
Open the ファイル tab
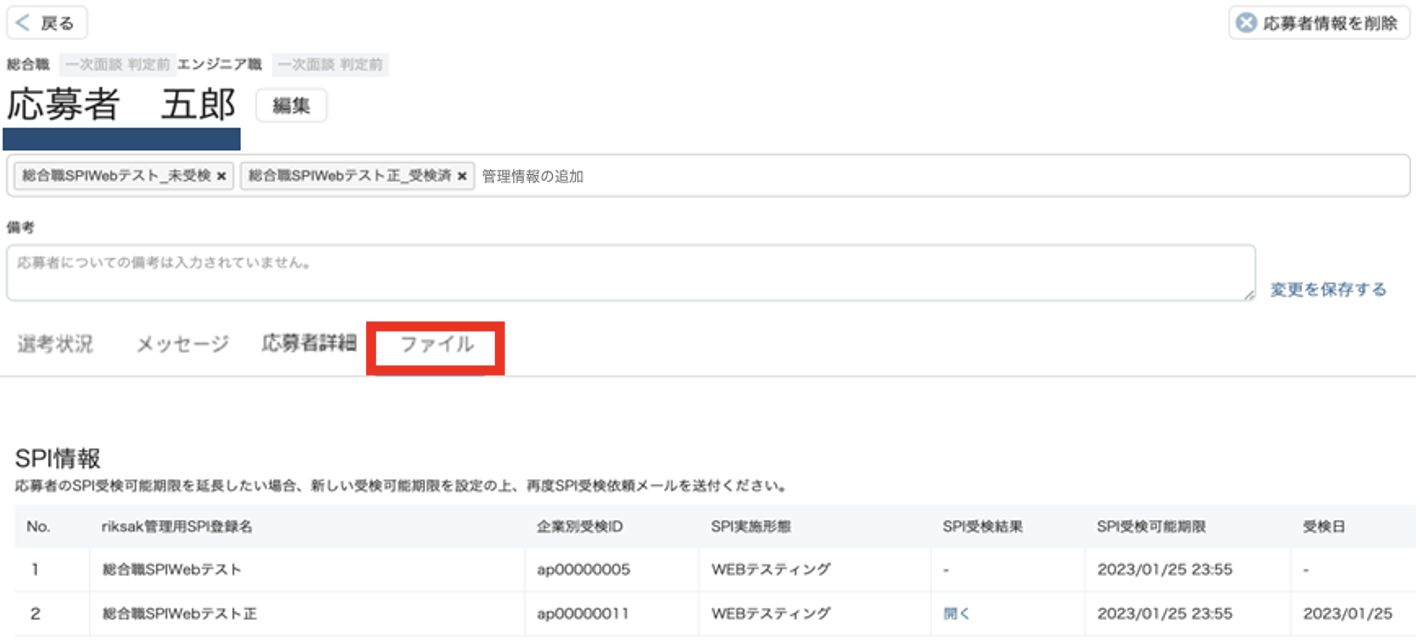[x=437, y=345]
